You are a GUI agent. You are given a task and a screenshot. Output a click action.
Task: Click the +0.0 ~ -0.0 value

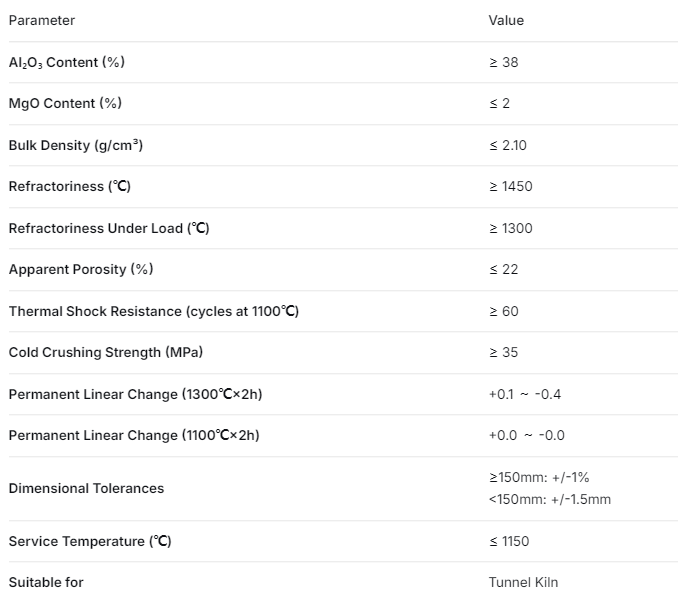click(527, 435)
